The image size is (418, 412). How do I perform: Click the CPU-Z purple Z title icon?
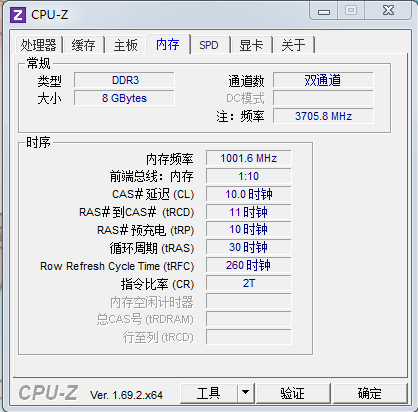(x=18, y=15)
